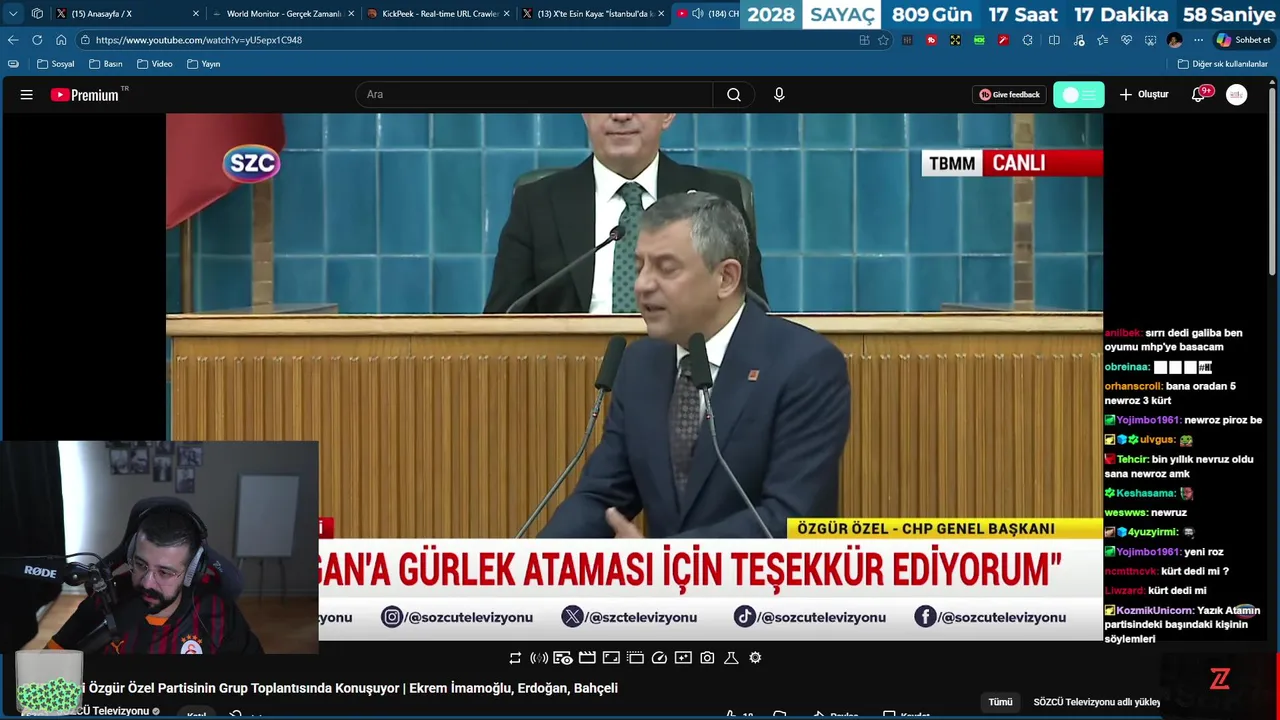Open the Yayın bookmarks folder
This screenshot has width=1280, height=720.
click(x=203, y=64)
